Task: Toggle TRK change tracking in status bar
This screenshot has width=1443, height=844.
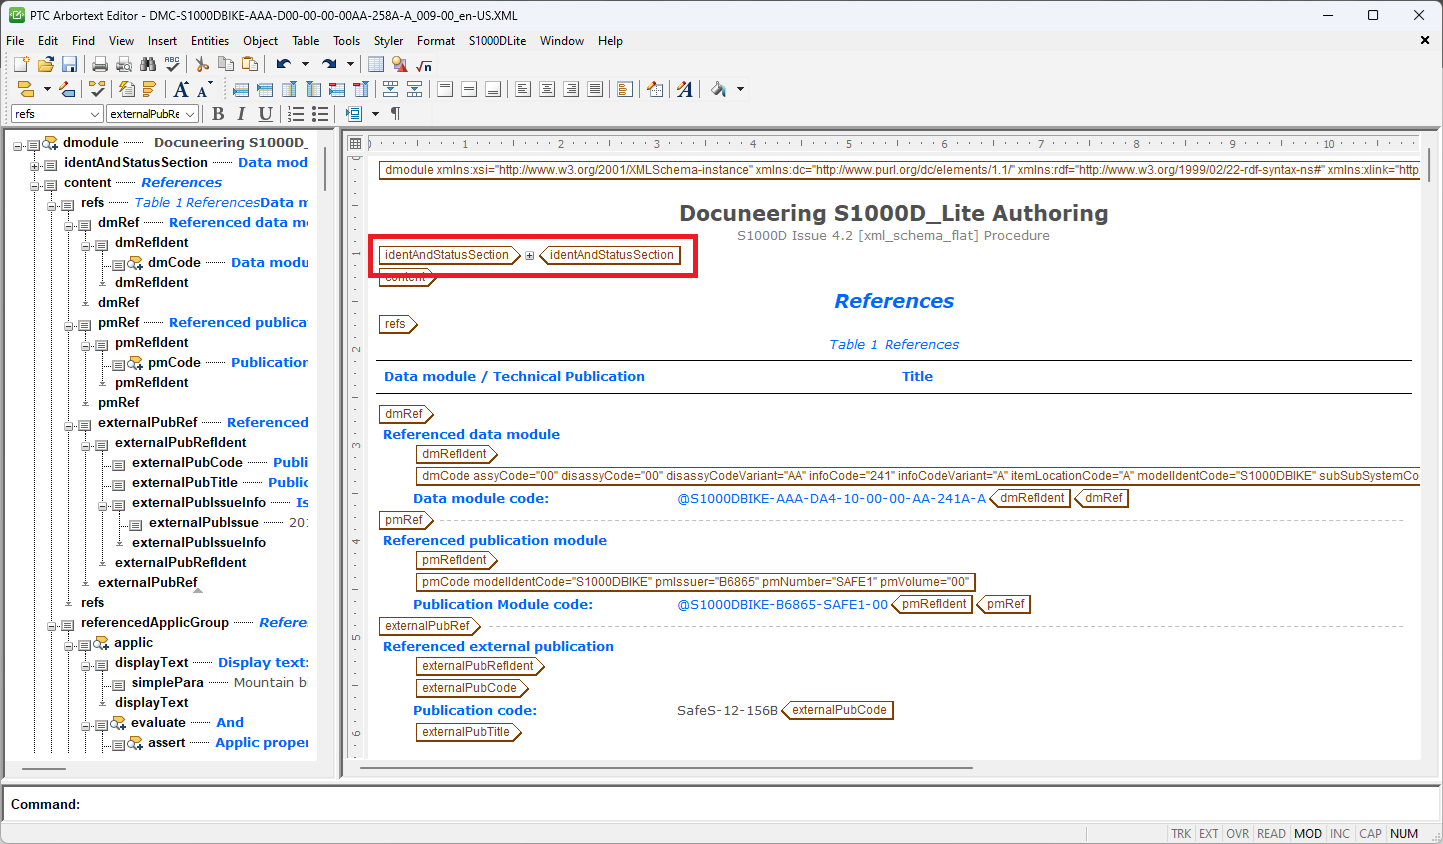Action: pyautogui.click(x=1181, y=833)
